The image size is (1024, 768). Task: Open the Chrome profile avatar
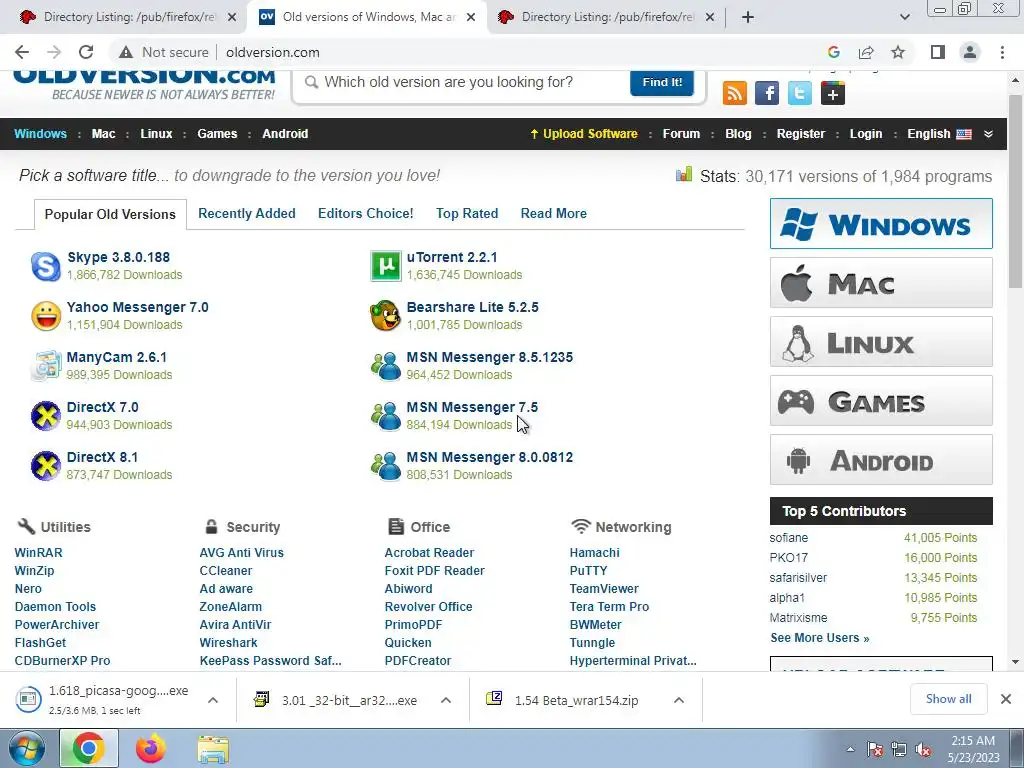pyautogui.click(x=970, y=52)
